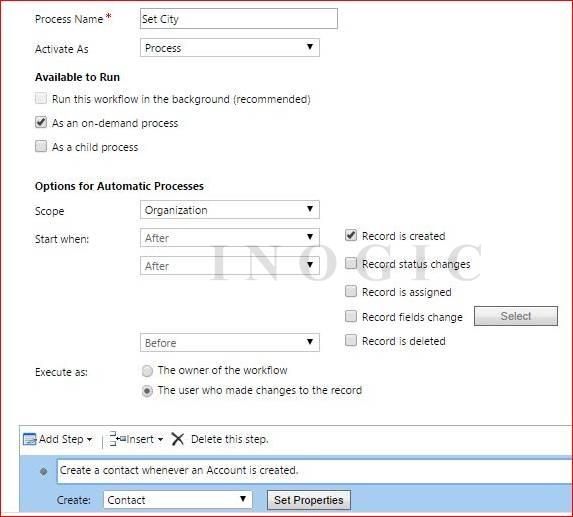
Task: Click the Set Properties button
Action: click(x=309, y=500)
